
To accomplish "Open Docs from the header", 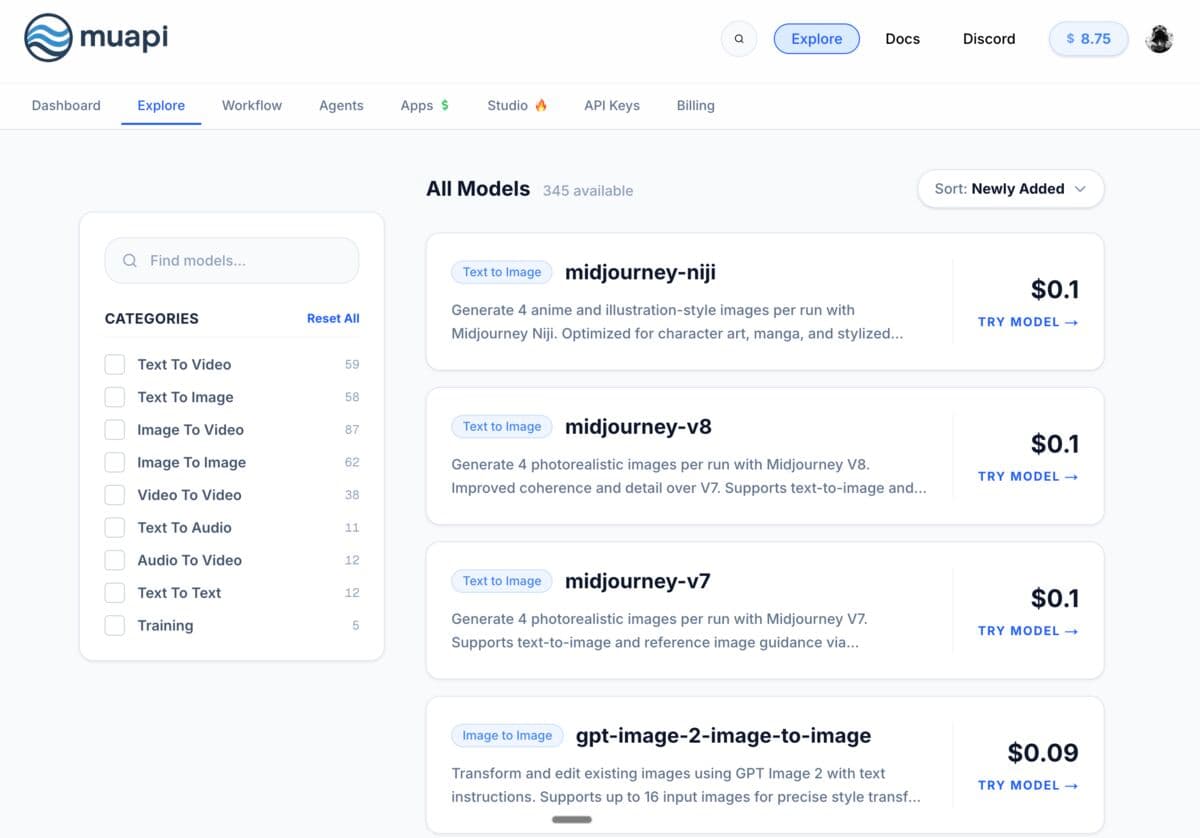I will tap(903, 39).
